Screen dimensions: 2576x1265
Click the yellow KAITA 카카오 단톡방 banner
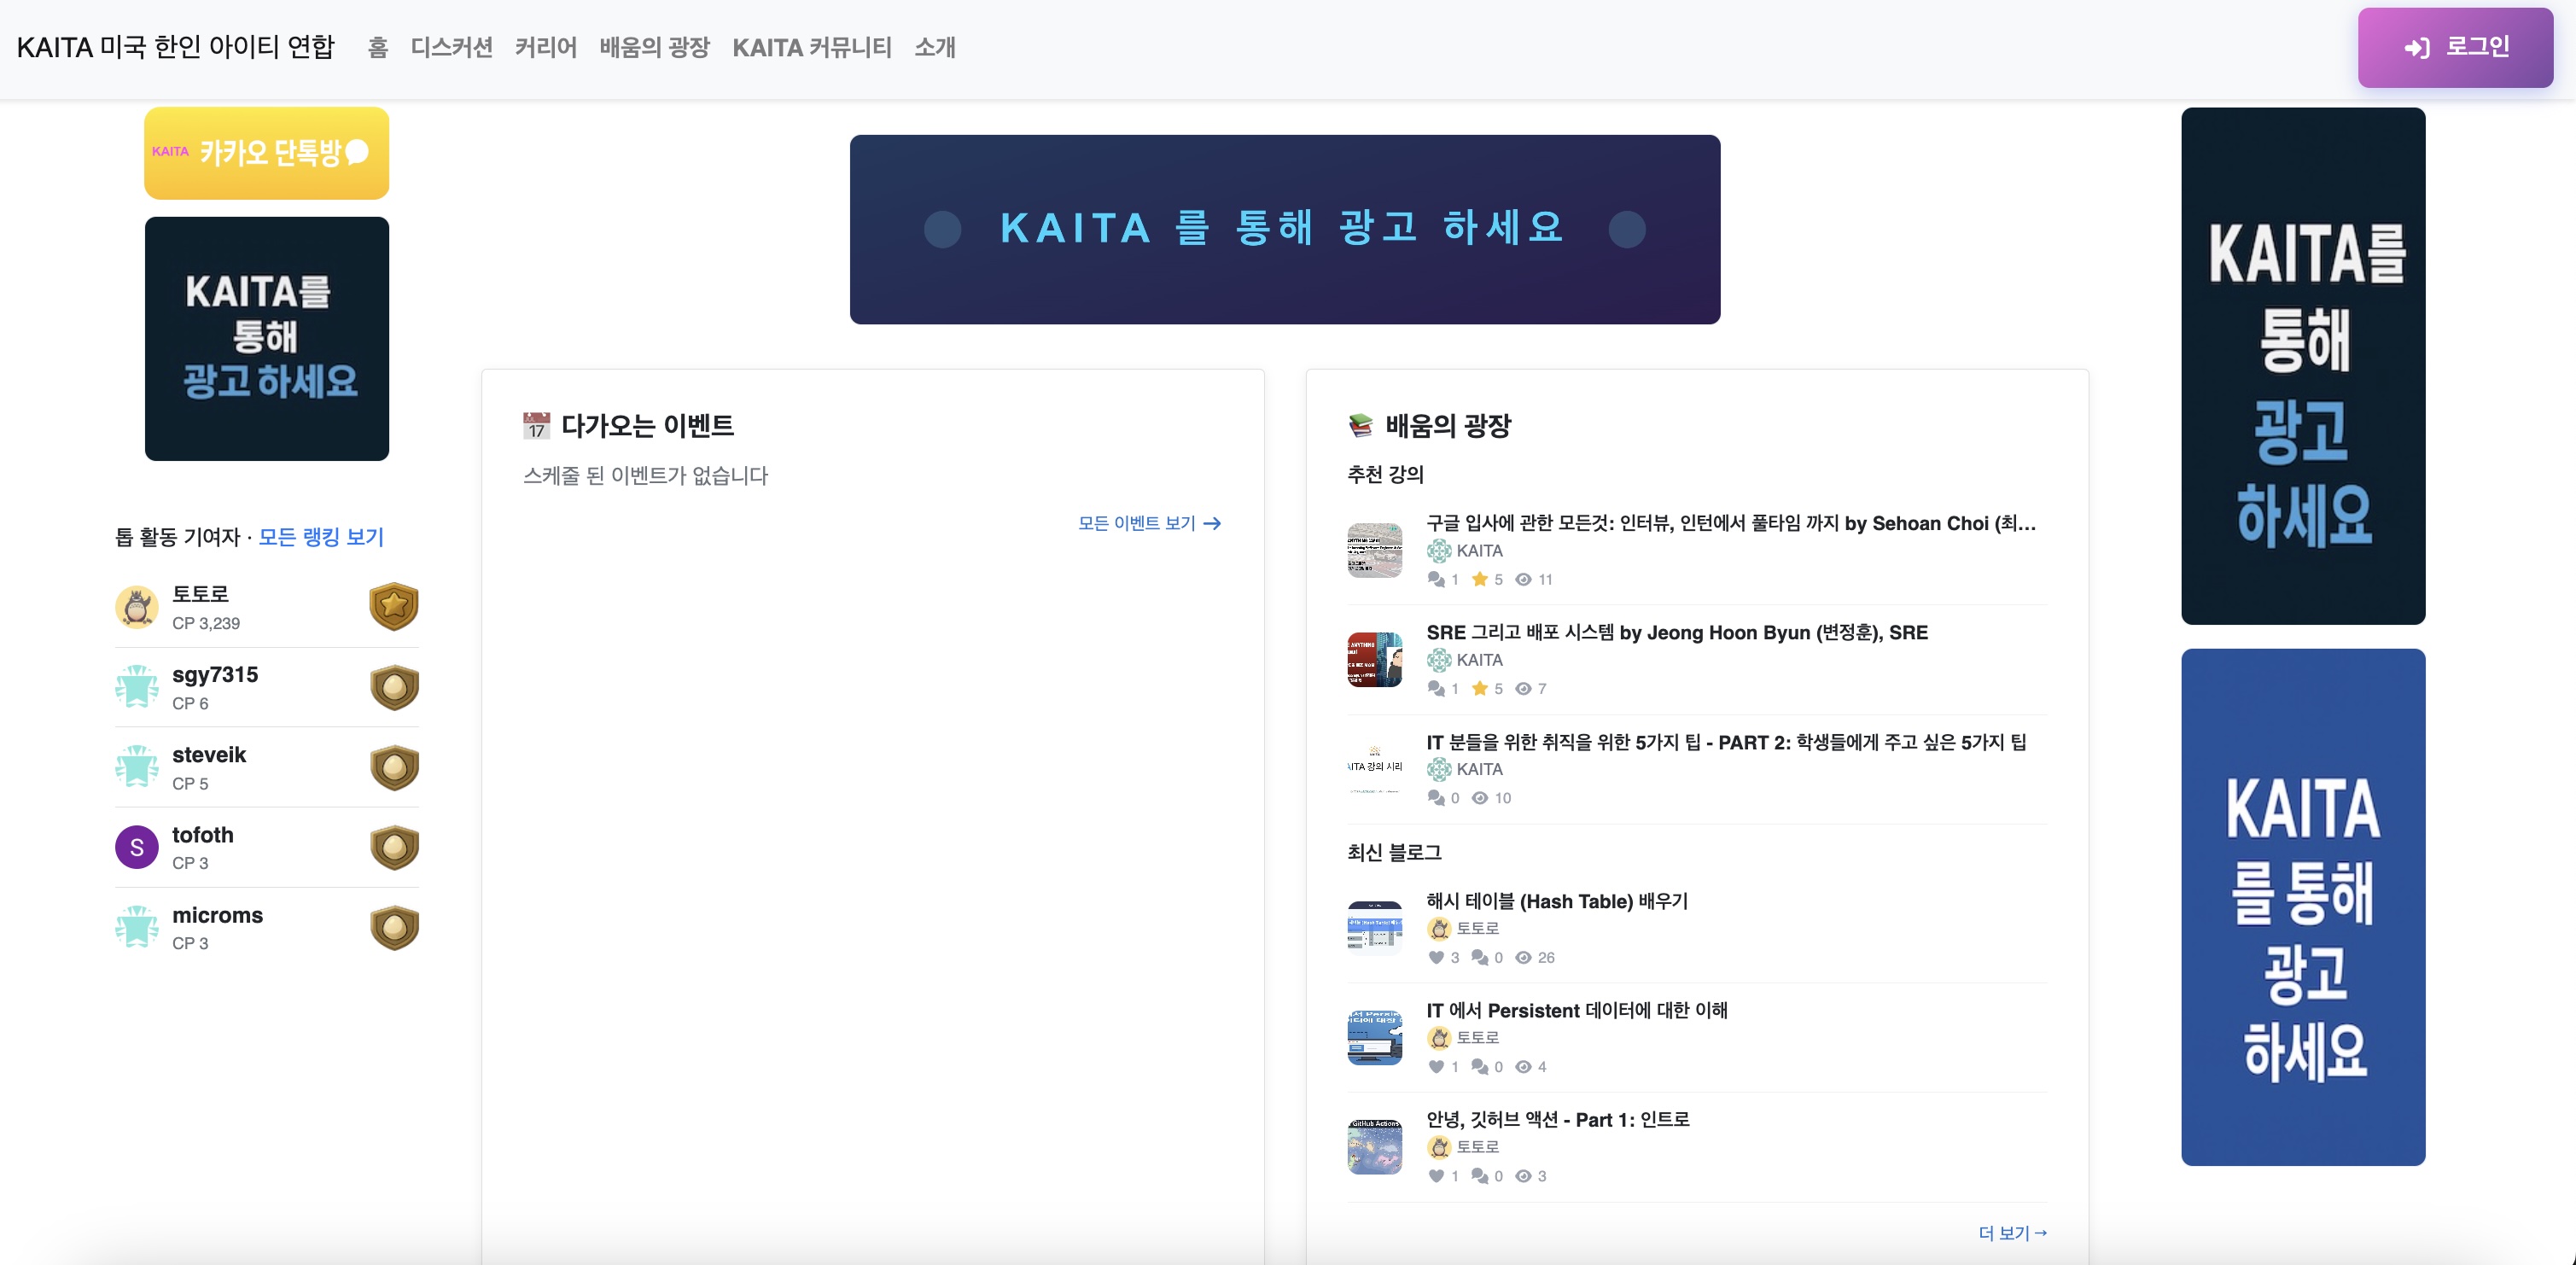tap(266, 152)
